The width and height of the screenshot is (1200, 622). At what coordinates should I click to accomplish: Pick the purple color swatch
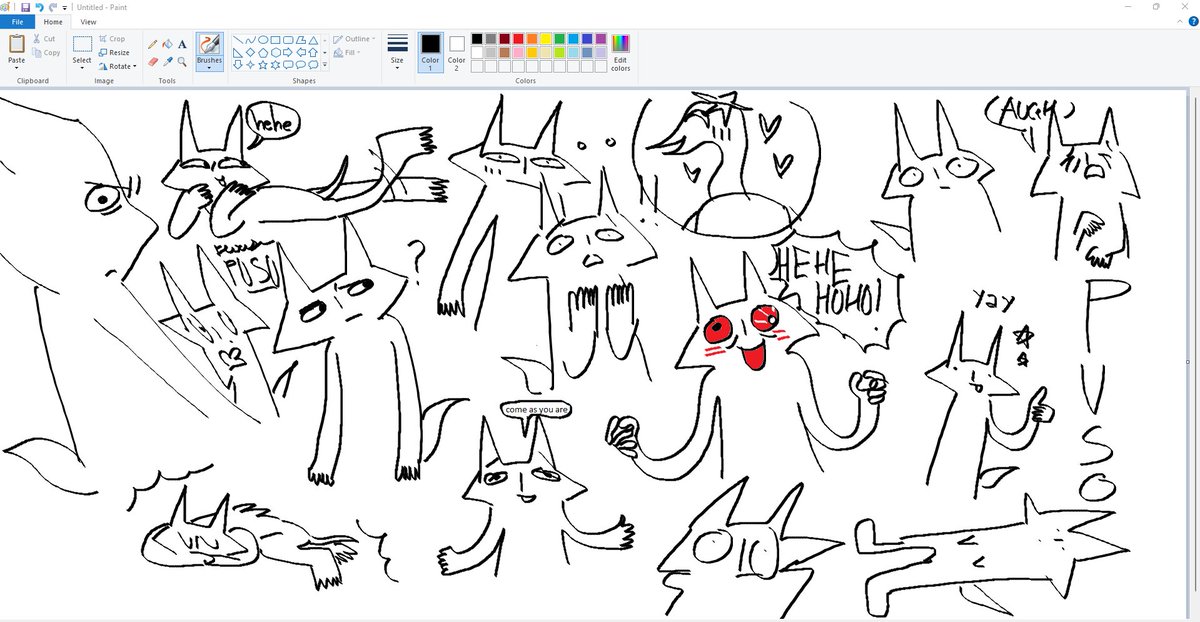601,39
